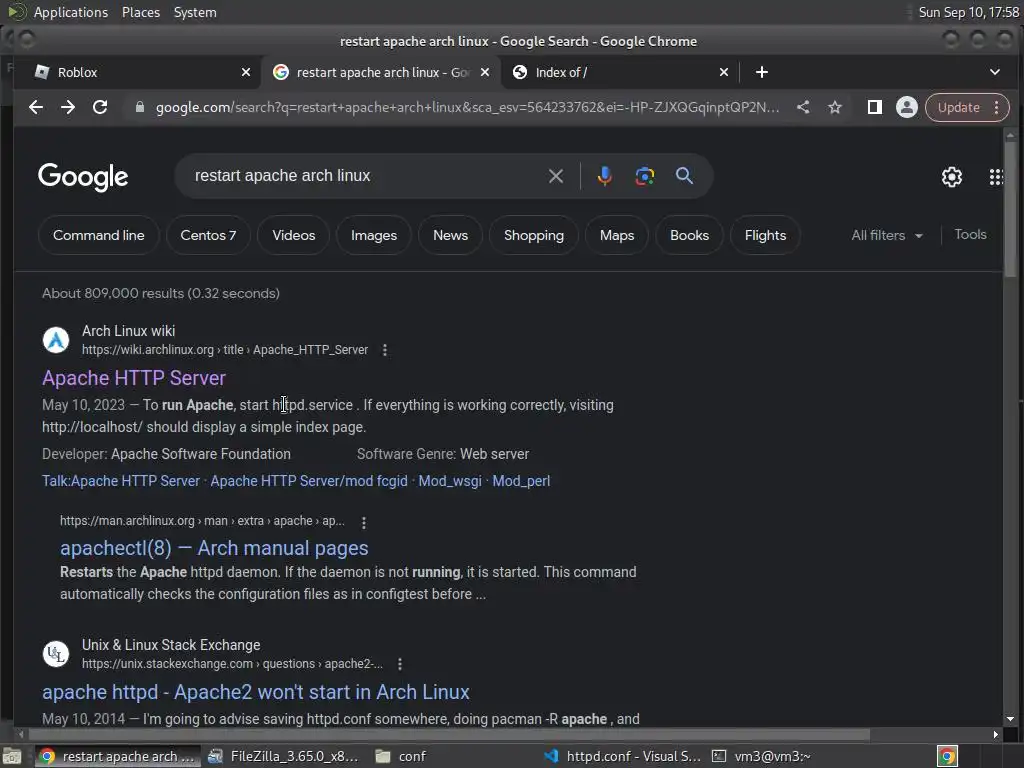Close the Index of / tab

(x=724, y=72)
